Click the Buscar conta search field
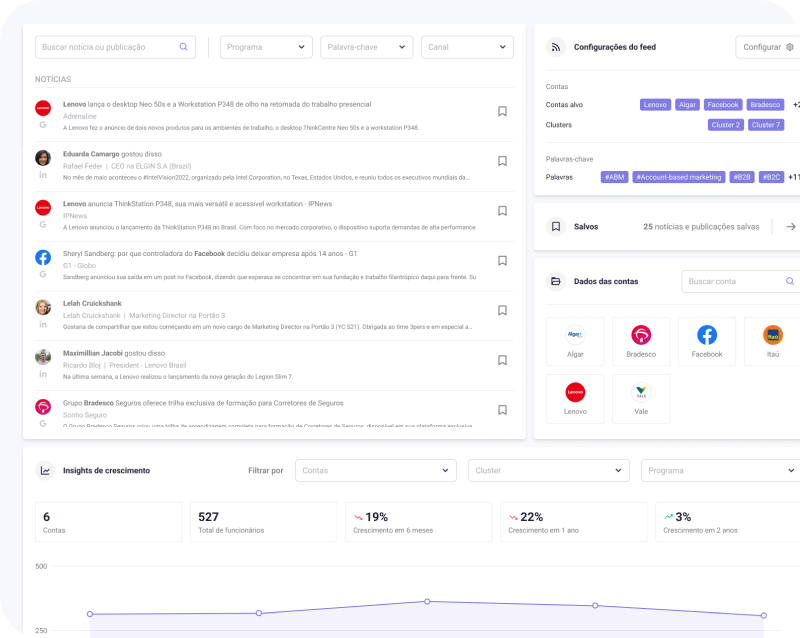This screenshot has width=800, height=638. (x=733, y=281)
